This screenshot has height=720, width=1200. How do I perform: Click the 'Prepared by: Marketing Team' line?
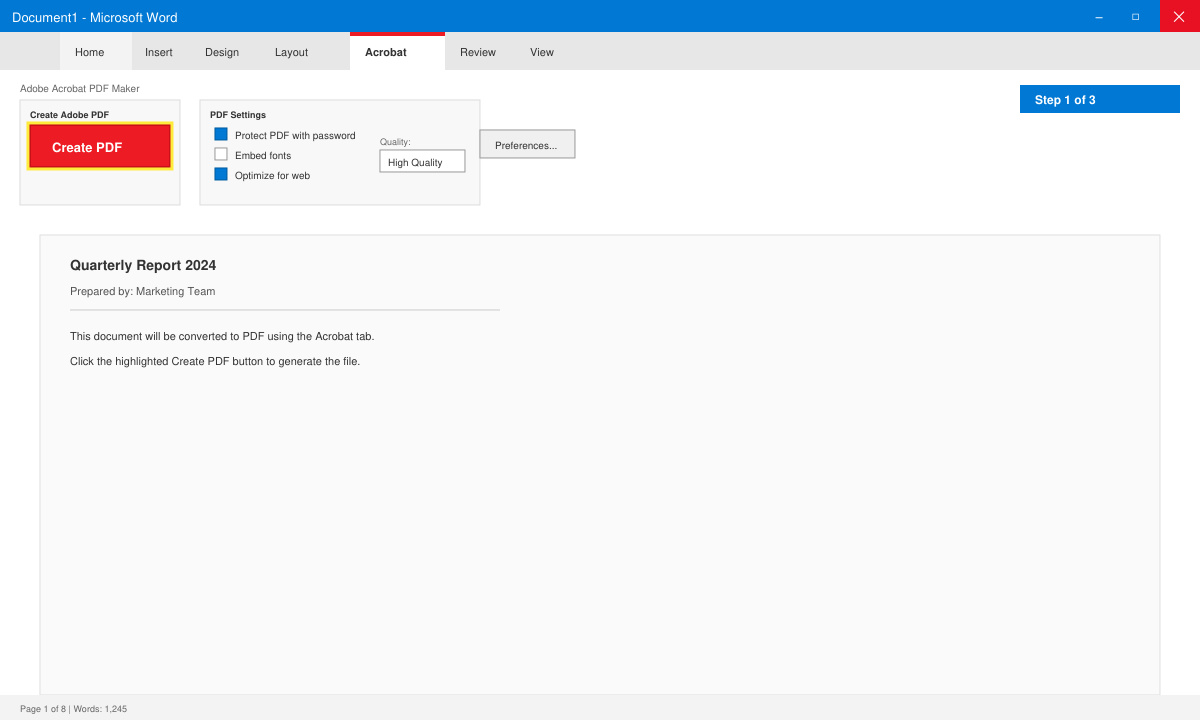(143, 291)
